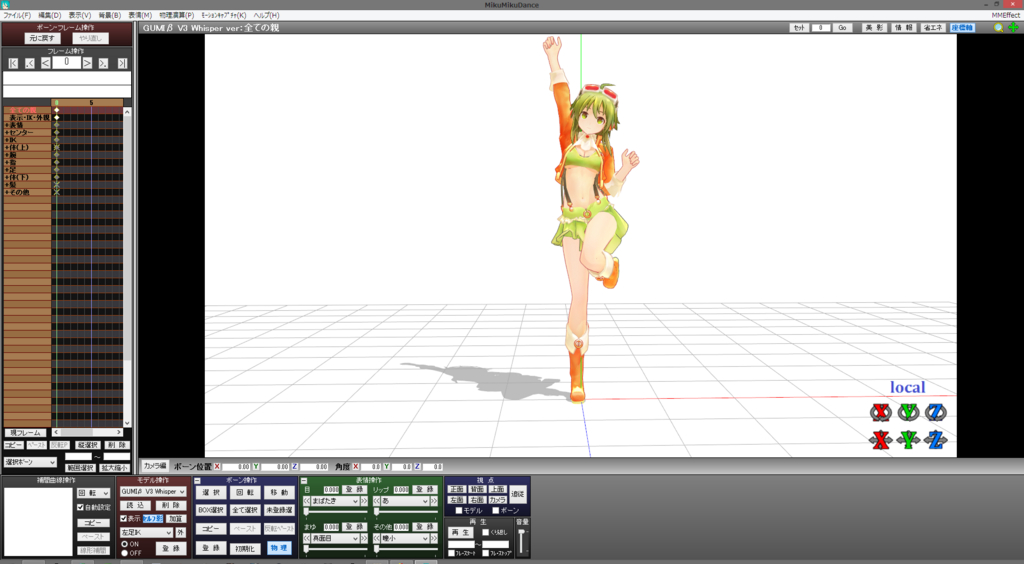Viewport: 1024px width, 564px height.
Task: Click next arrow beside 瞳小 morph
Action: tap(434, 539)
